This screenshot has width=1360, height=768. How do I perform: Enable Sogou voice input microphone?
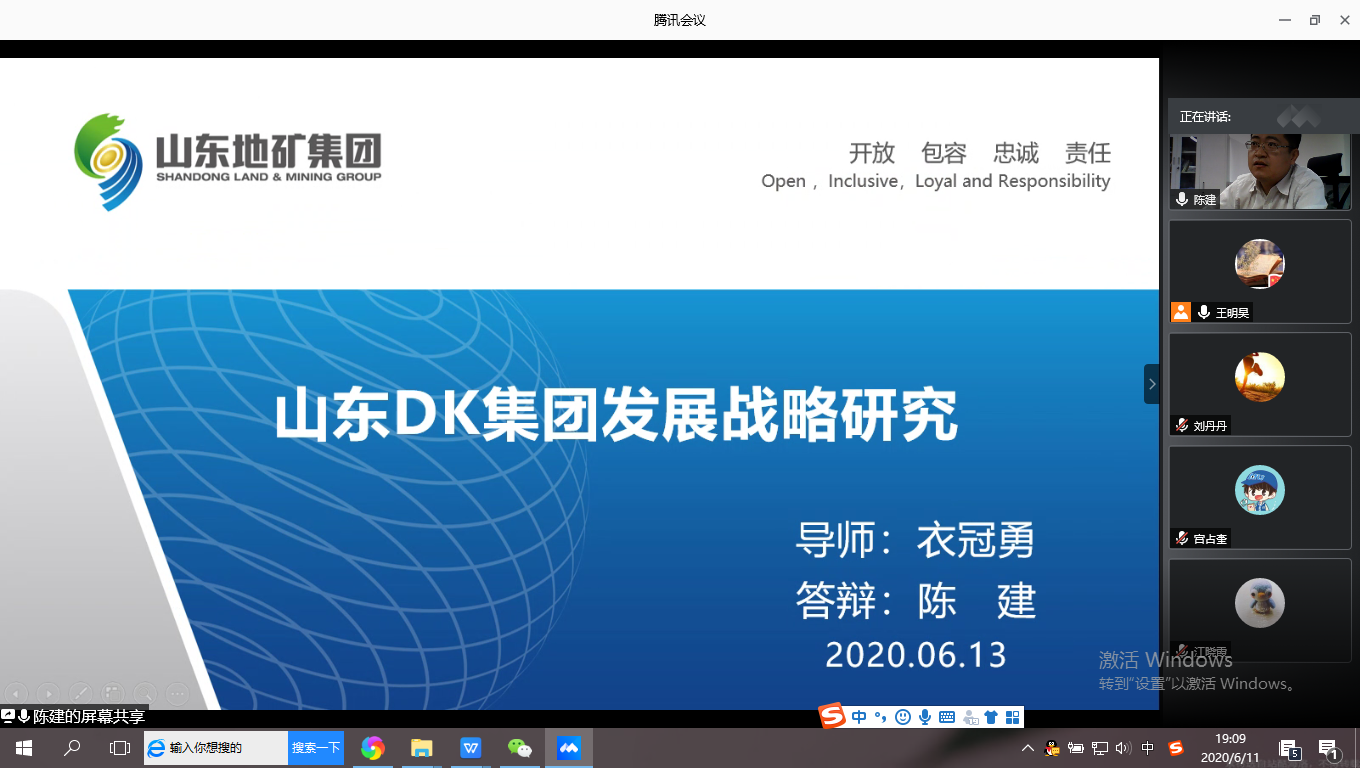tap(925, 717)
